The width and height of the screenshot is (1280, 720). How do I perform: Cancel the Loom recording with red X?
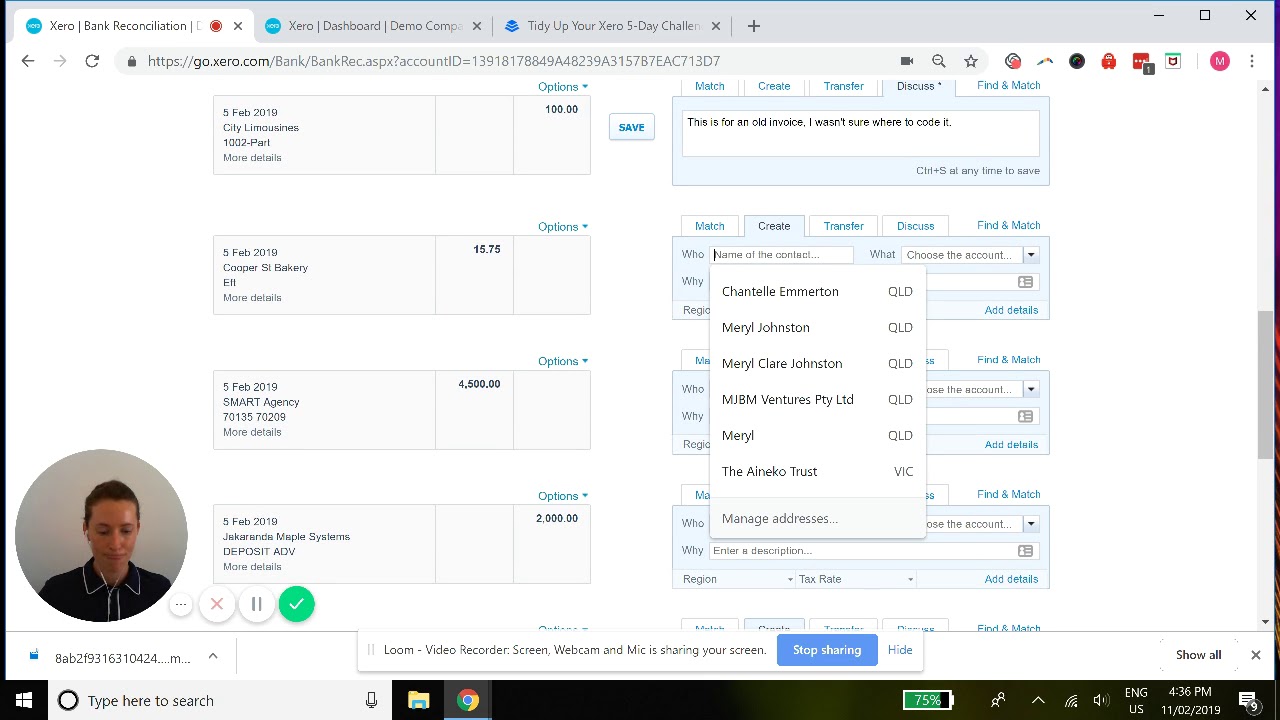coord(217,604)
